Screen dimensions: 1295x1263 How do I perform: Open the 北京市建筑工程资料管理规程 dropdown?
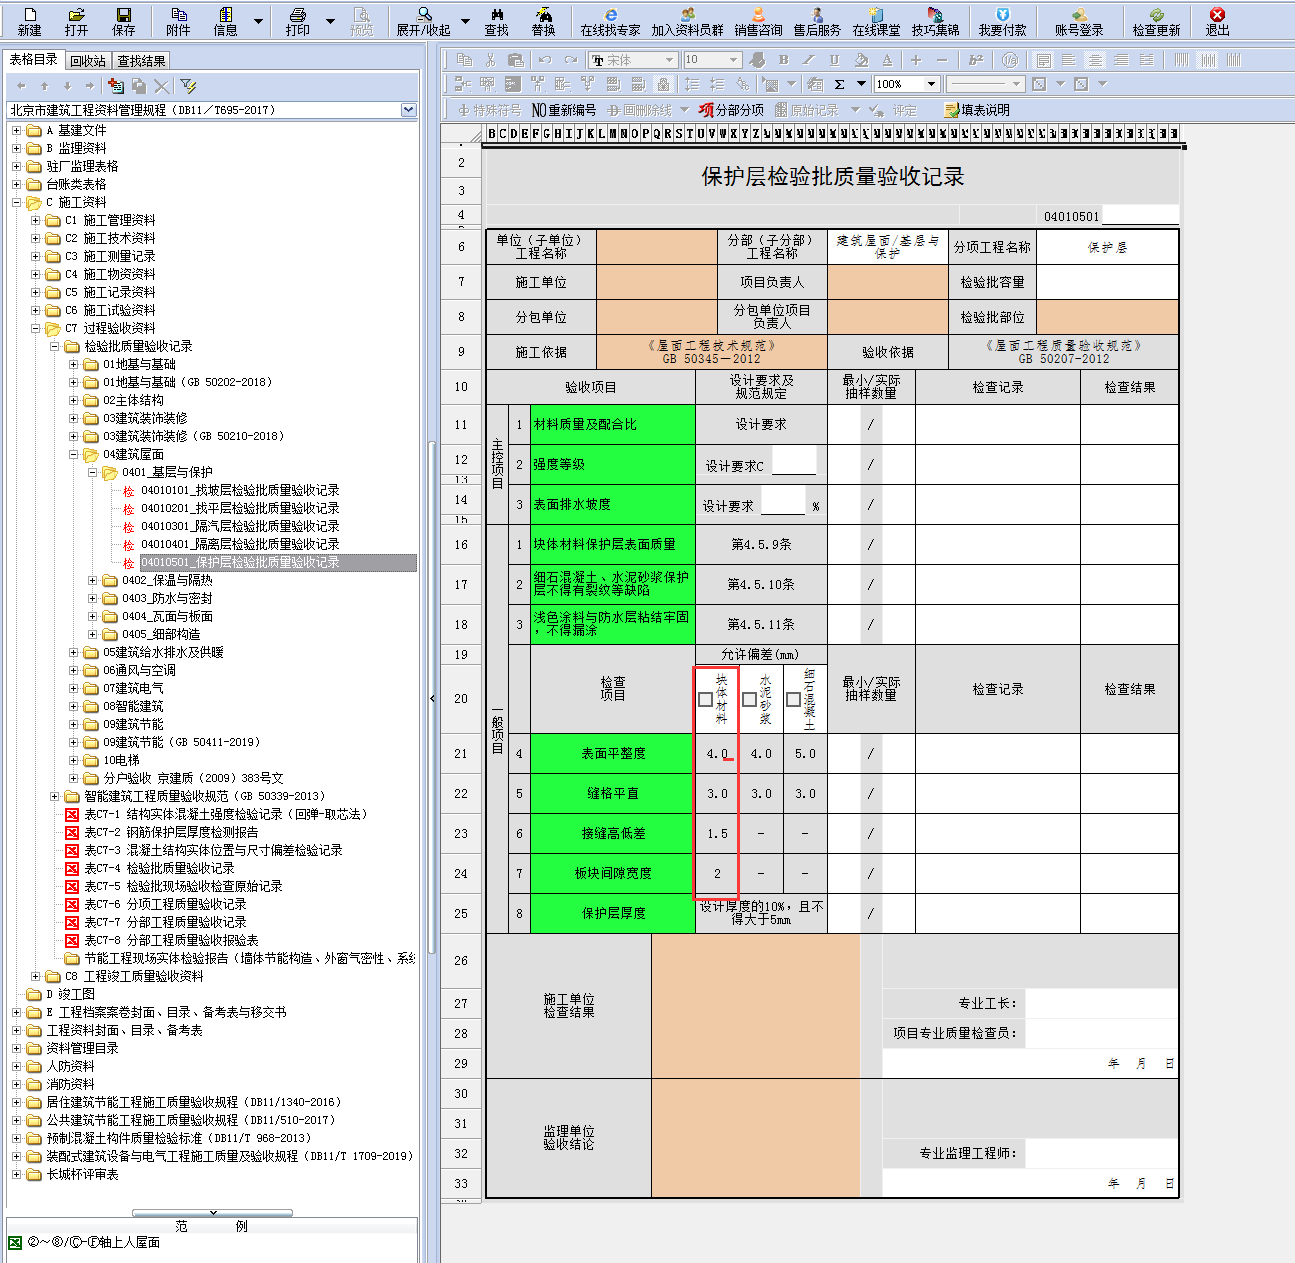(408, 110)
